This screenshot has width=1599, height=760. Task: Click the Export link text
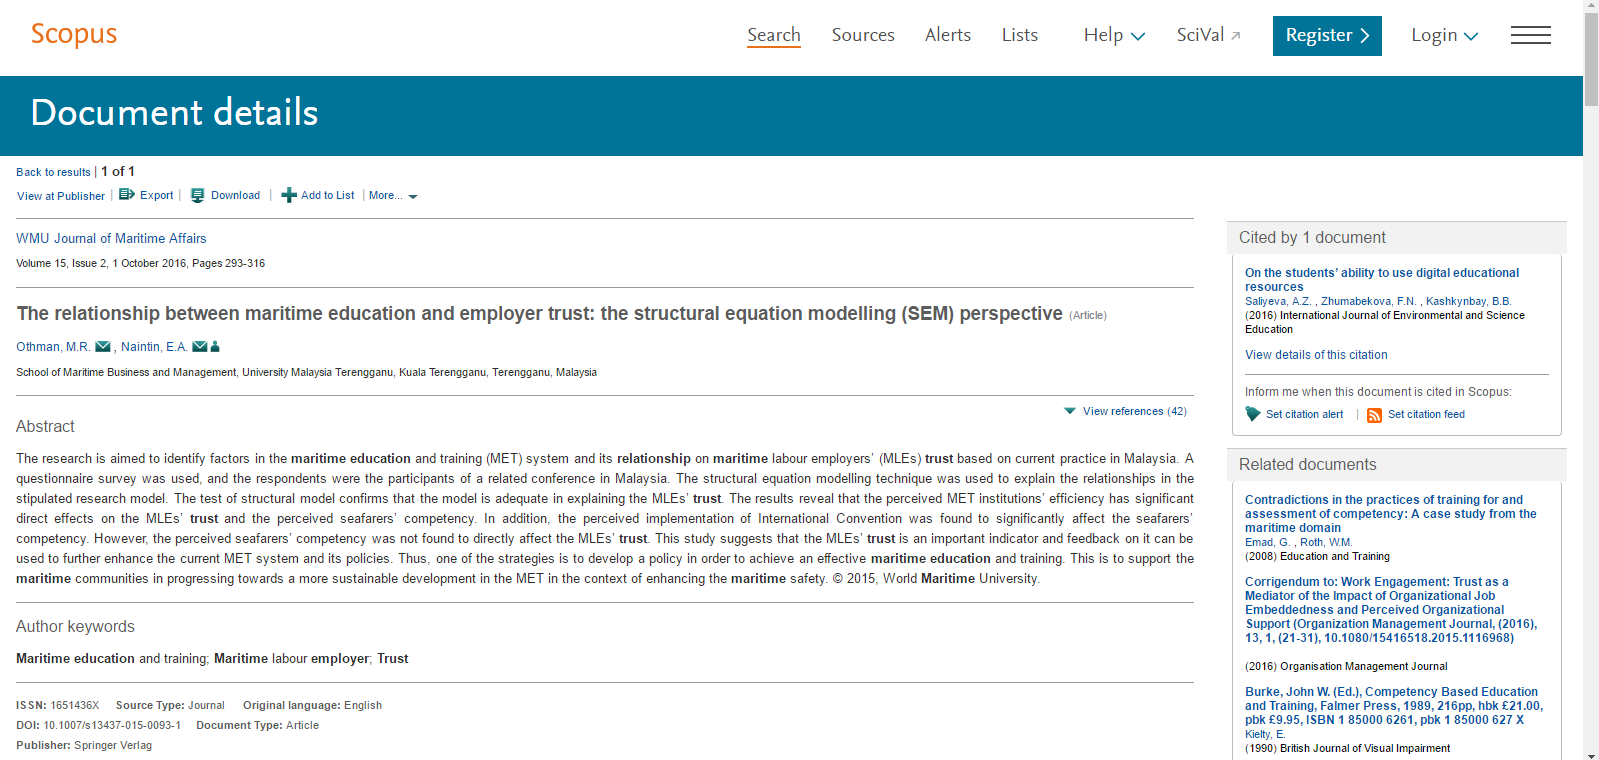(156, 195)
